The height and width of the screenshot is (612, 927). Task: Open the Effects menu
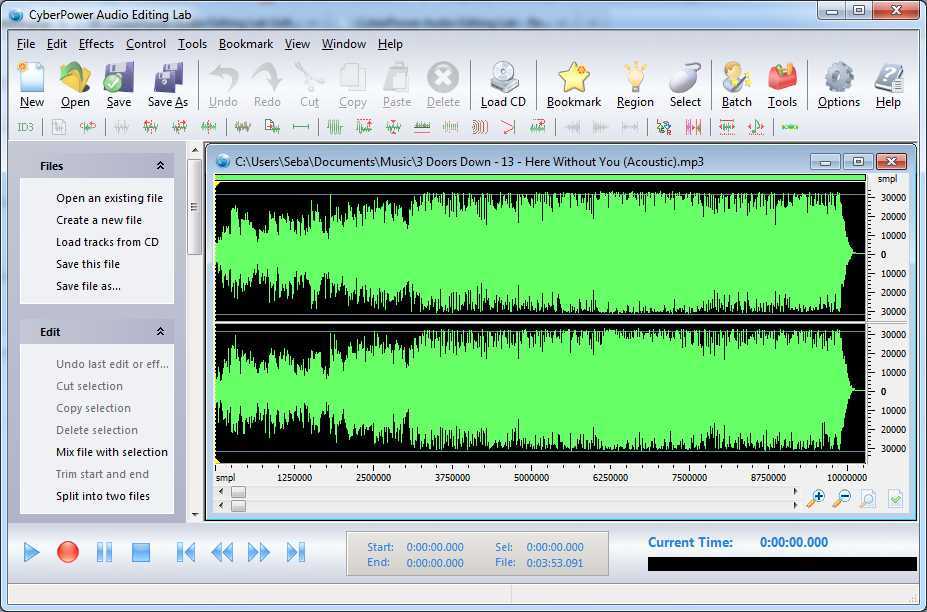coord(96,44)
